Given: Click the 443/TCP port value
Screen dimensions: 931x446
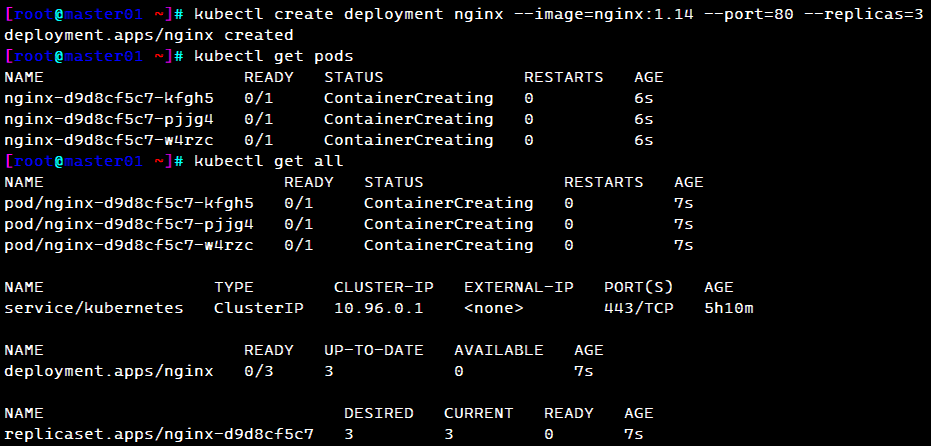Looking at the screenshot, I should (x=639, y=308).
